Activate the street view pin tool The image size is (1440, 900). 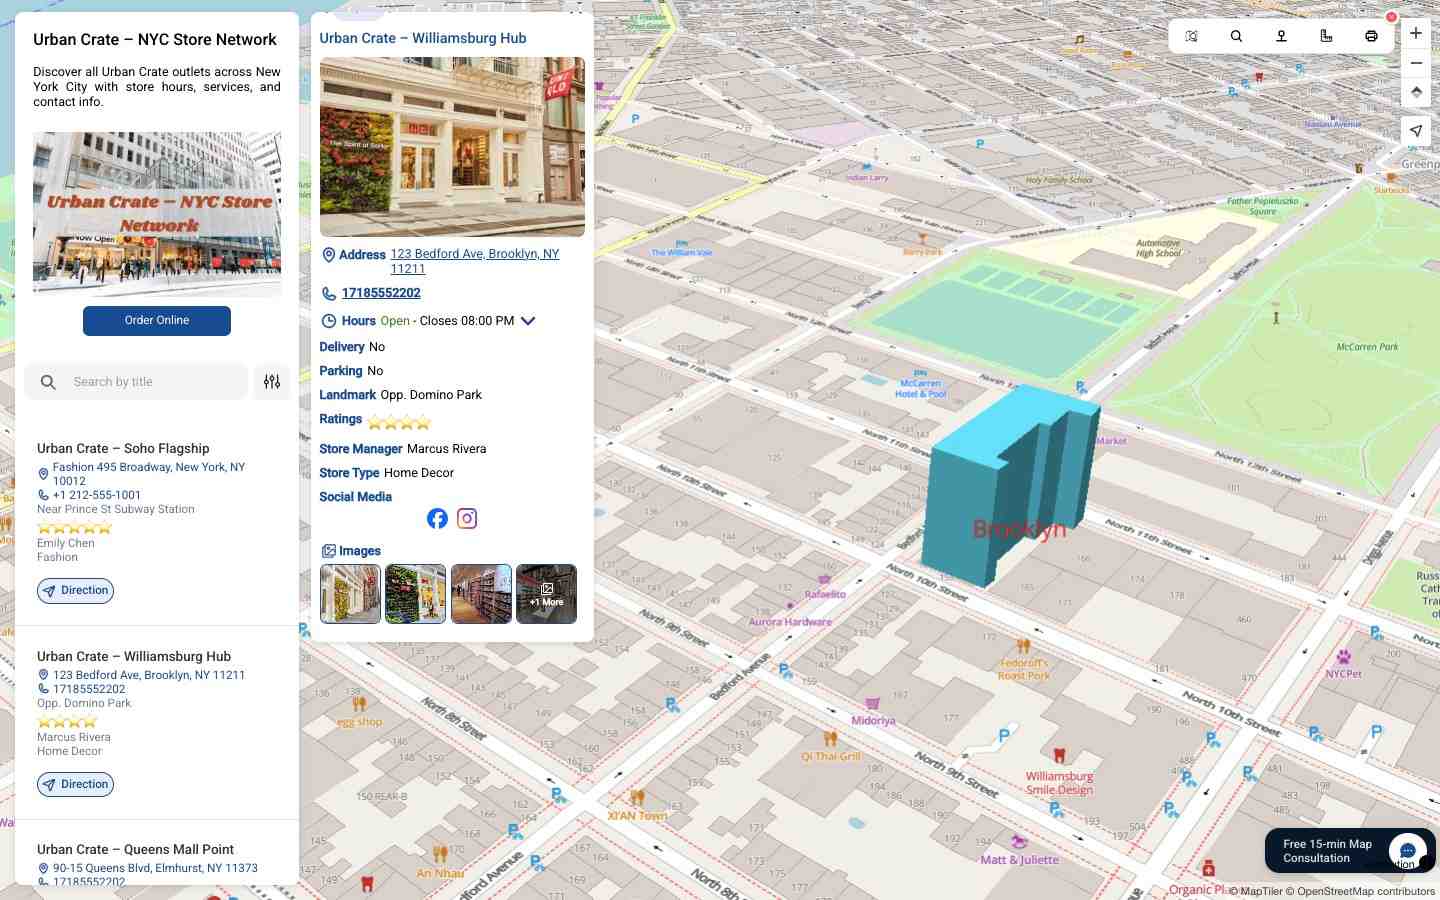point(1281,36)
